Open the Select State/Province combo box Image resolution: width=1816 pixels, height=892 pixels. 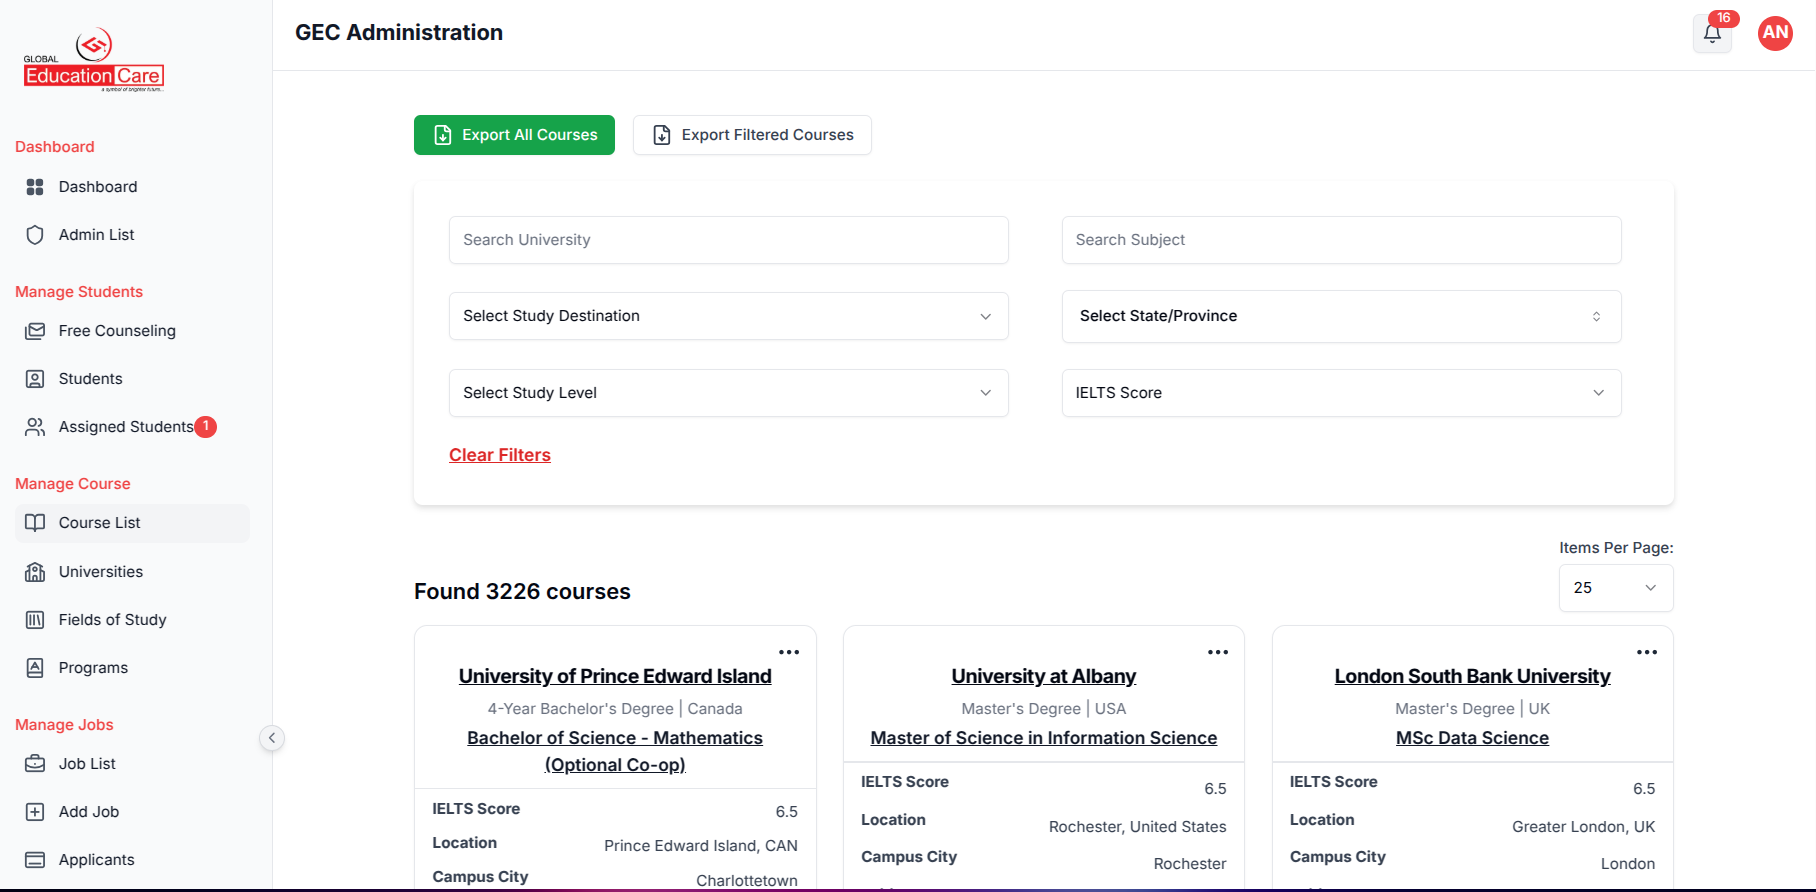click(1340, 316)
